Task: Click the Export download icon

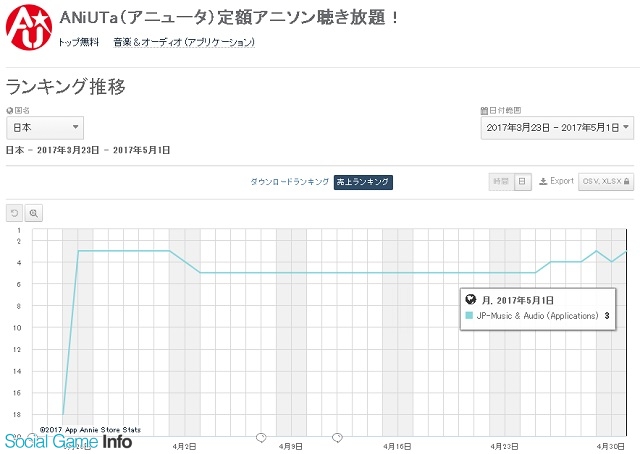Action: (543, 181)
